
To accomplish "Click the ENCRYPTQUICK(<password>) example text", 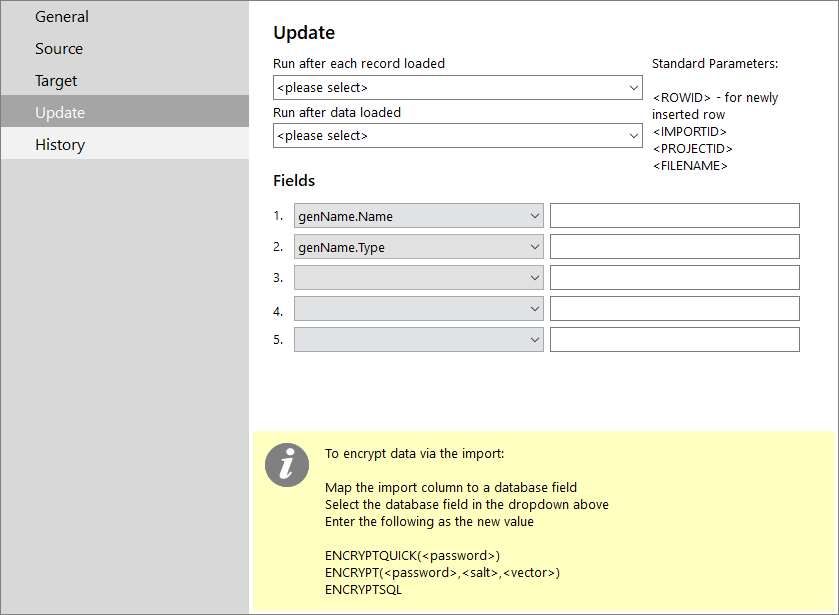I will [x=412, y=556].
